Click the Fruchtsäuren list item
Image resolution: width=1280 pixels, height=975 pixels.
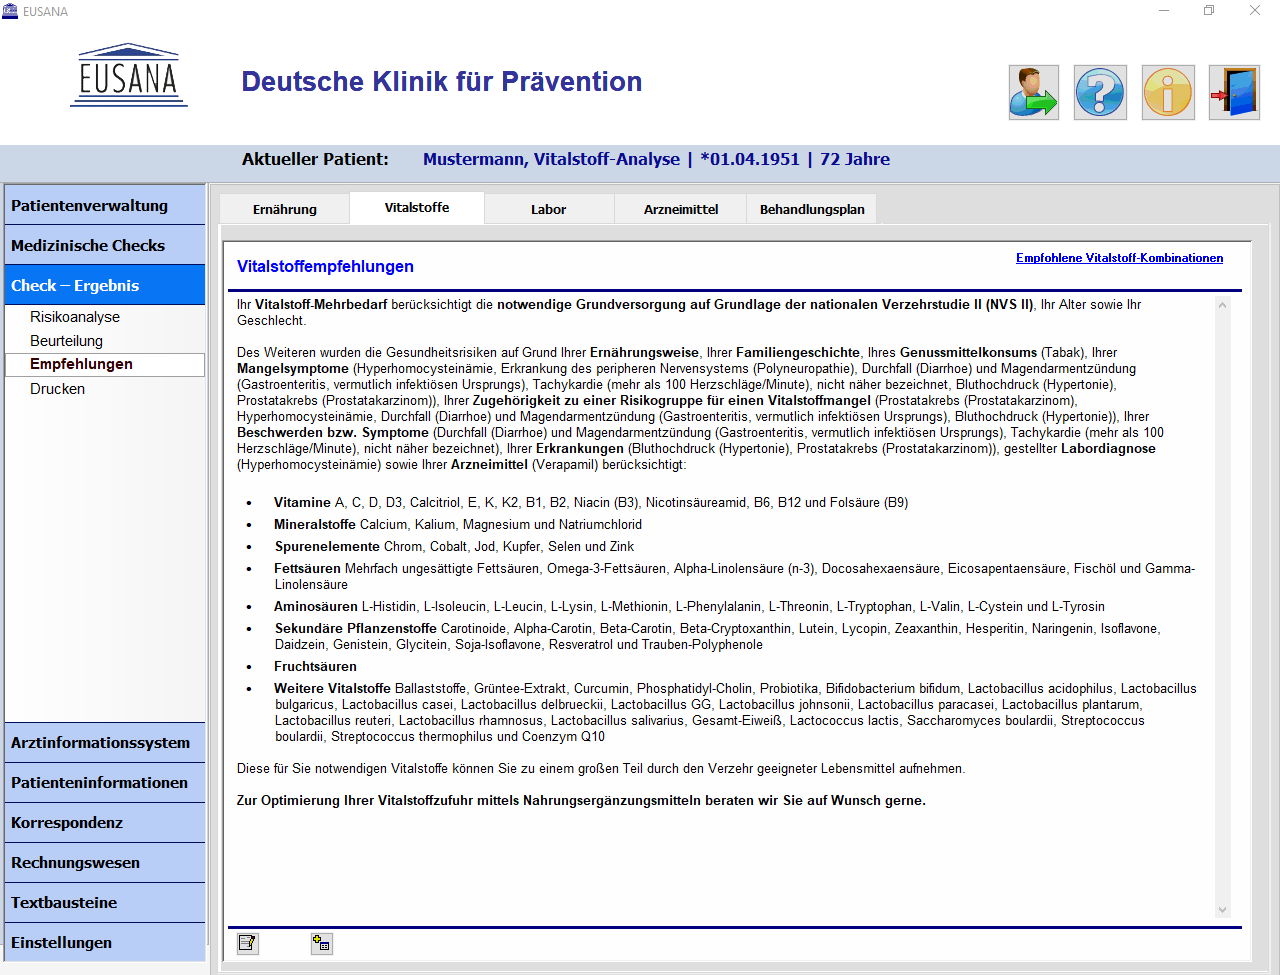tap(315, 667)
